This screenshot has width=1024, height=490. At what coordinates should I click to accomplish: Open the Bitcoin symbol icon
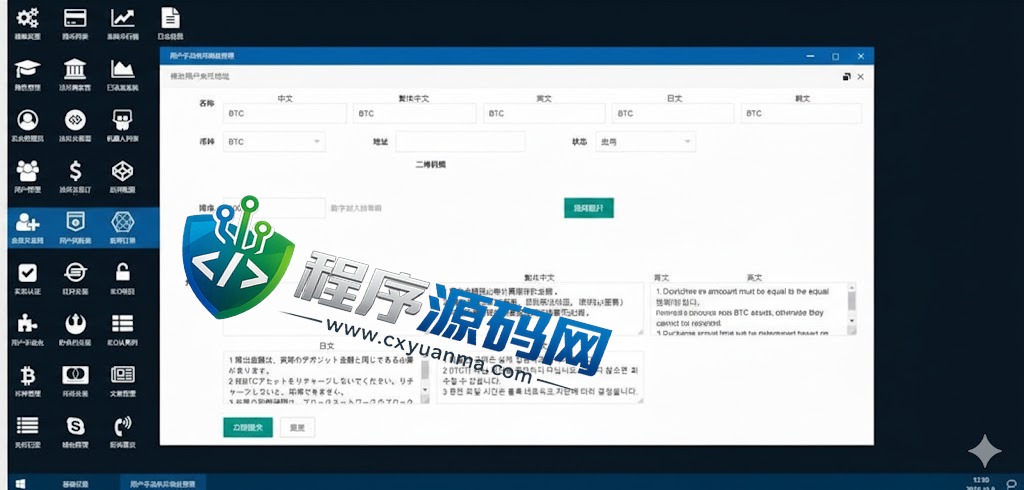tap(27, 375)
